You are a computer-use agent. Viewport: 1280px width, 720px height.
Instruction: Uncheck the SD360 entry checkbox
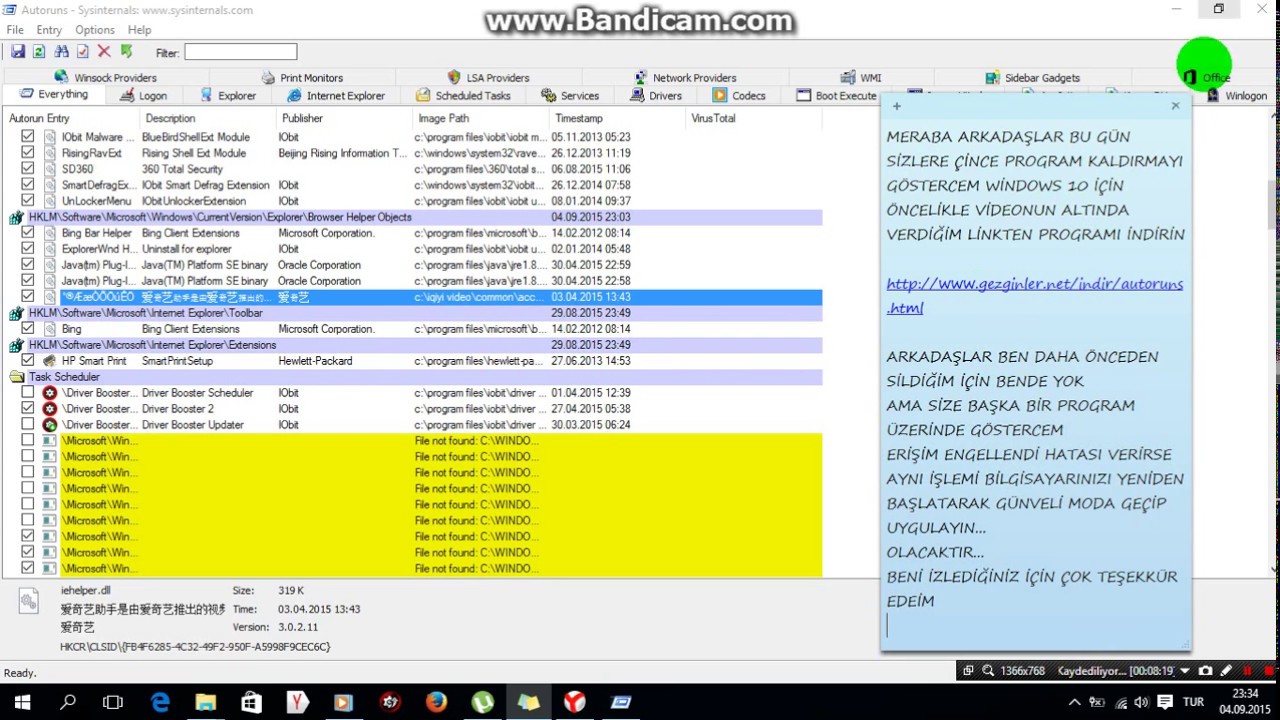pos(27,169)
